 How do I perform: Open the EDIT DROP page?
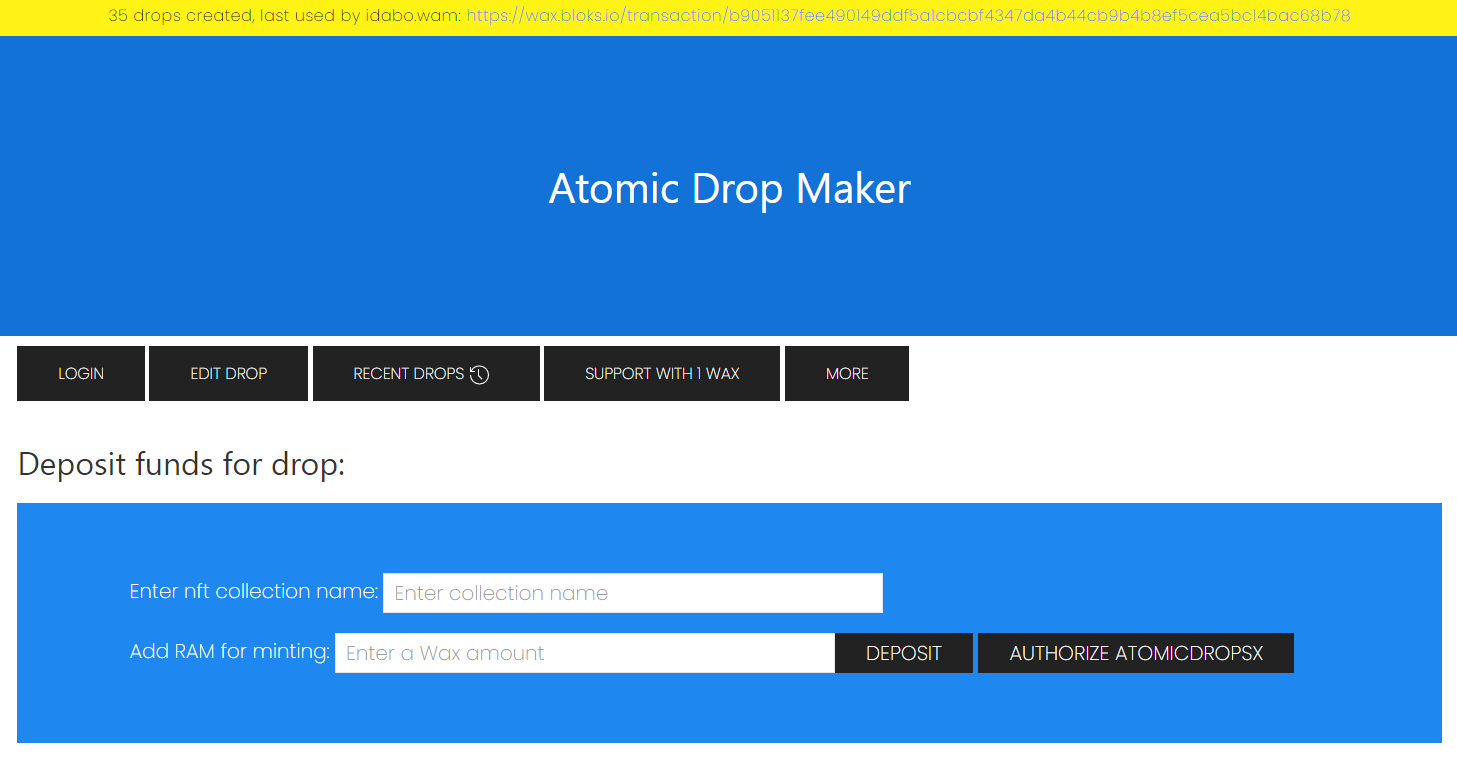click(229, 374)
